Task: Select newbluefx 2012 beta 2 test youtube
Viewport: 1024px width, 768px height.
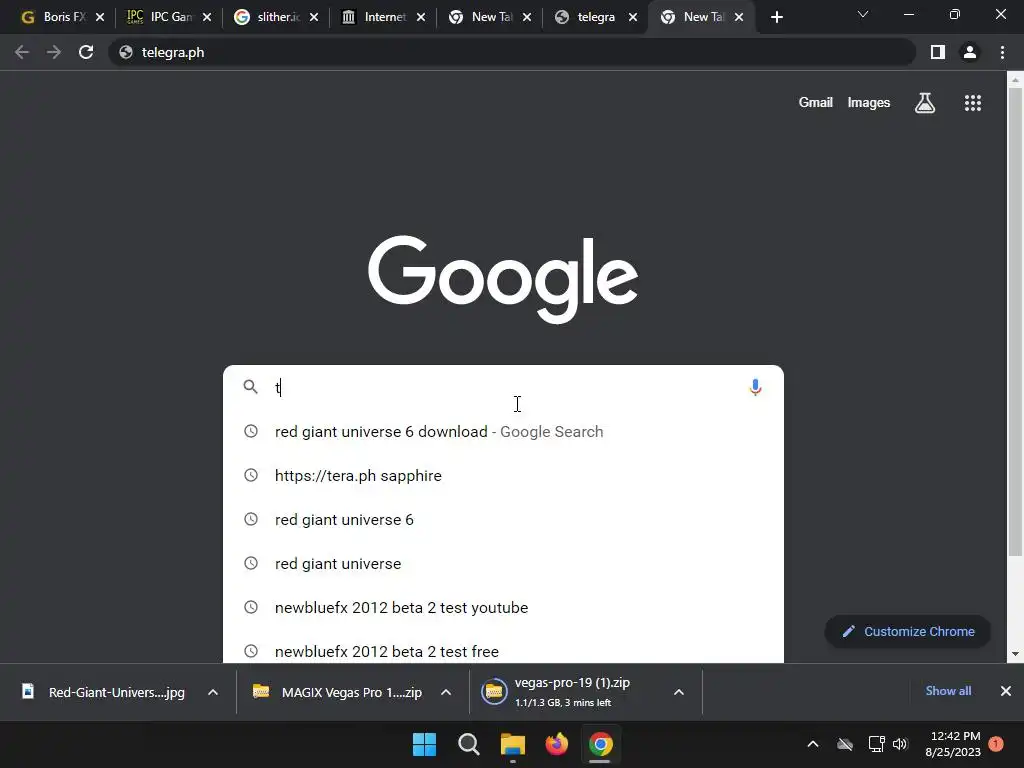Action: click(503, 607)
